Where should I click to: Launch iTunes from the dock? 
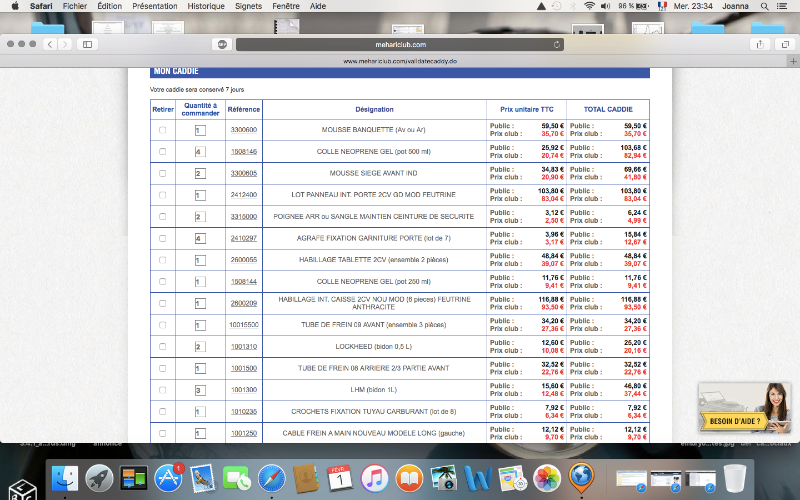click(x=374, y=478)
